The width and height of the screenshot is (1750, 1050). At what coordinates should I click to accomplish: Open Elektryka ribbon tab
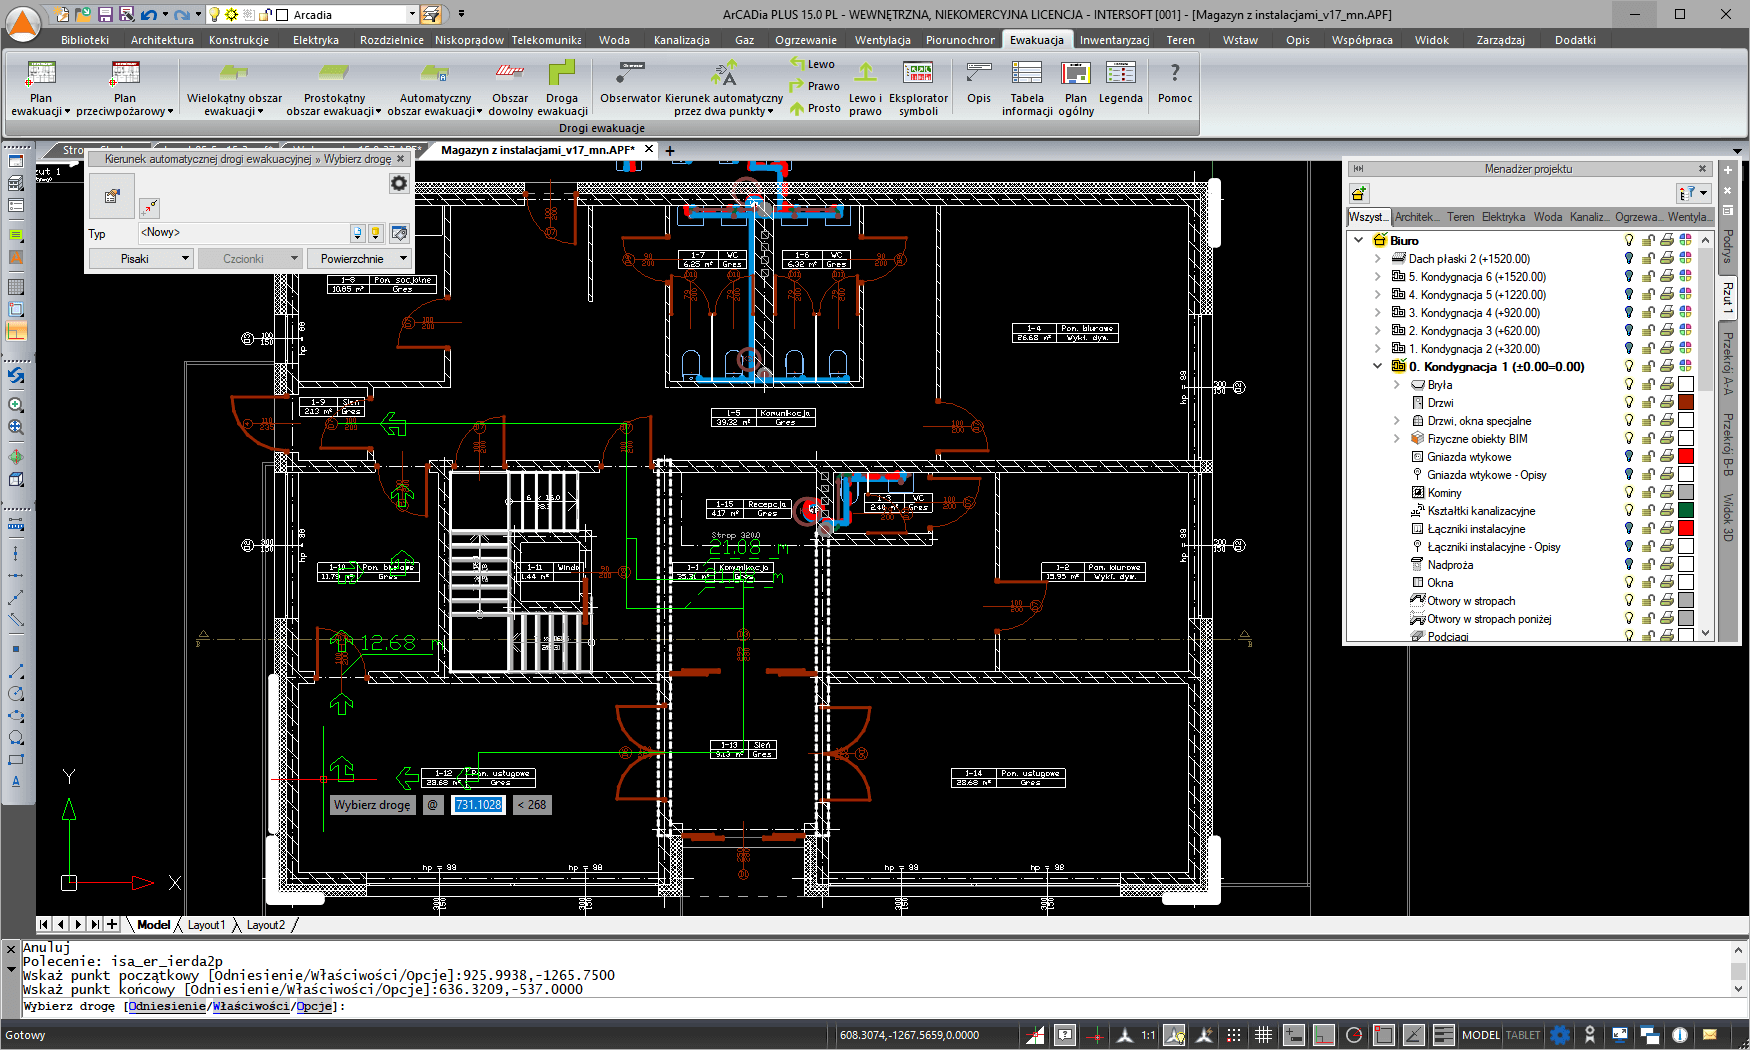pos(316,40)
